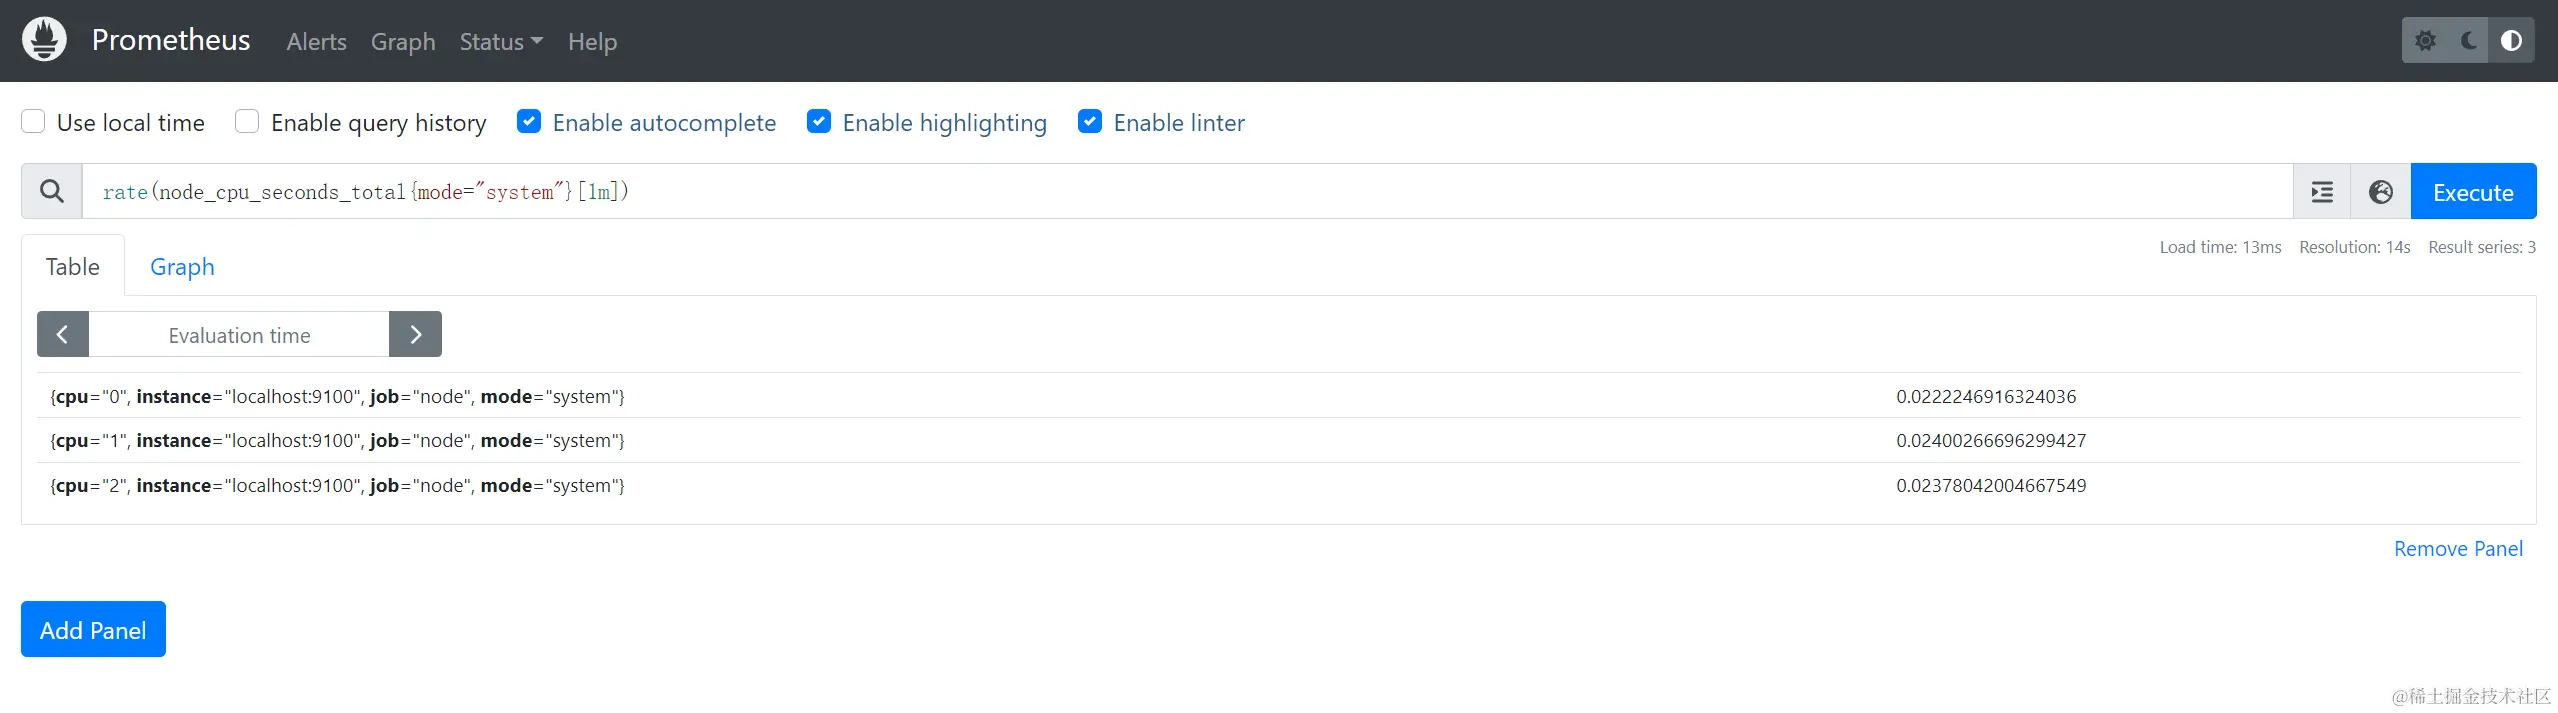Click the Prometheus flame logo
Viewport: 2558px width, 713px height.
44,40
